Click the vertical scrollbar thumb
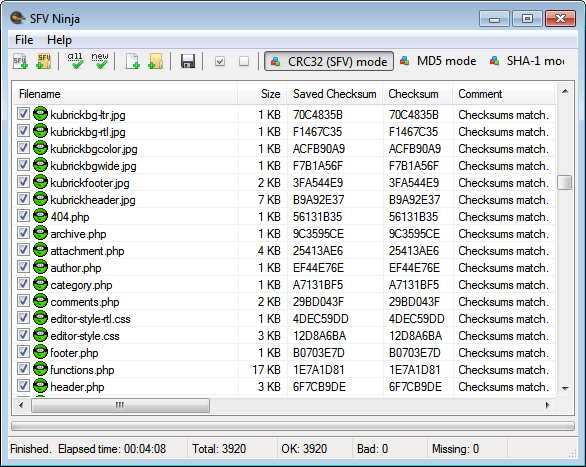Screen dimensions: 586x467 [x=565, y=183]
